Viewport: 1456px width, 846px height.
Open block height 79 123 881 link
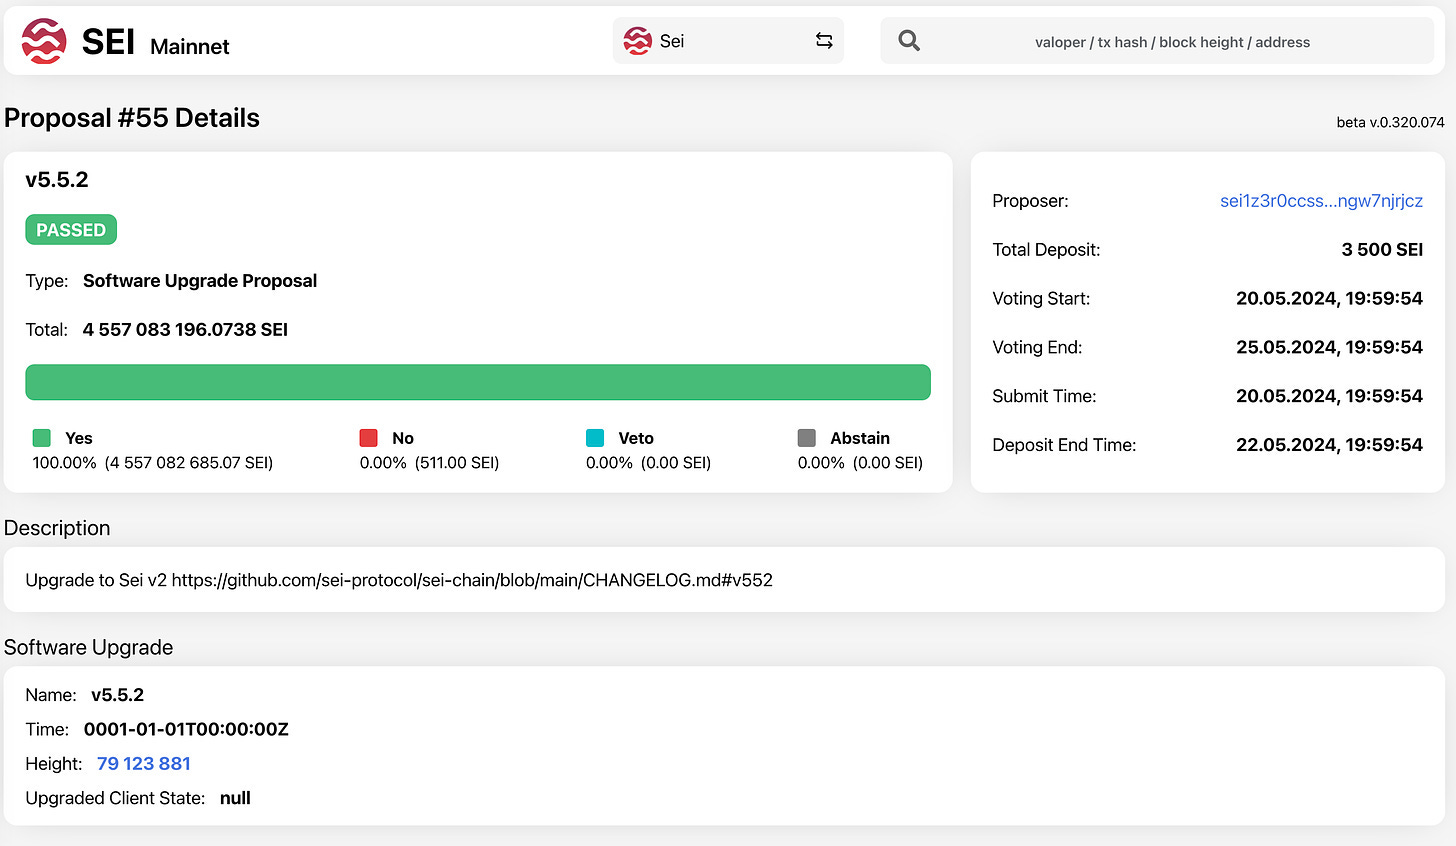[x=144, y=764]
